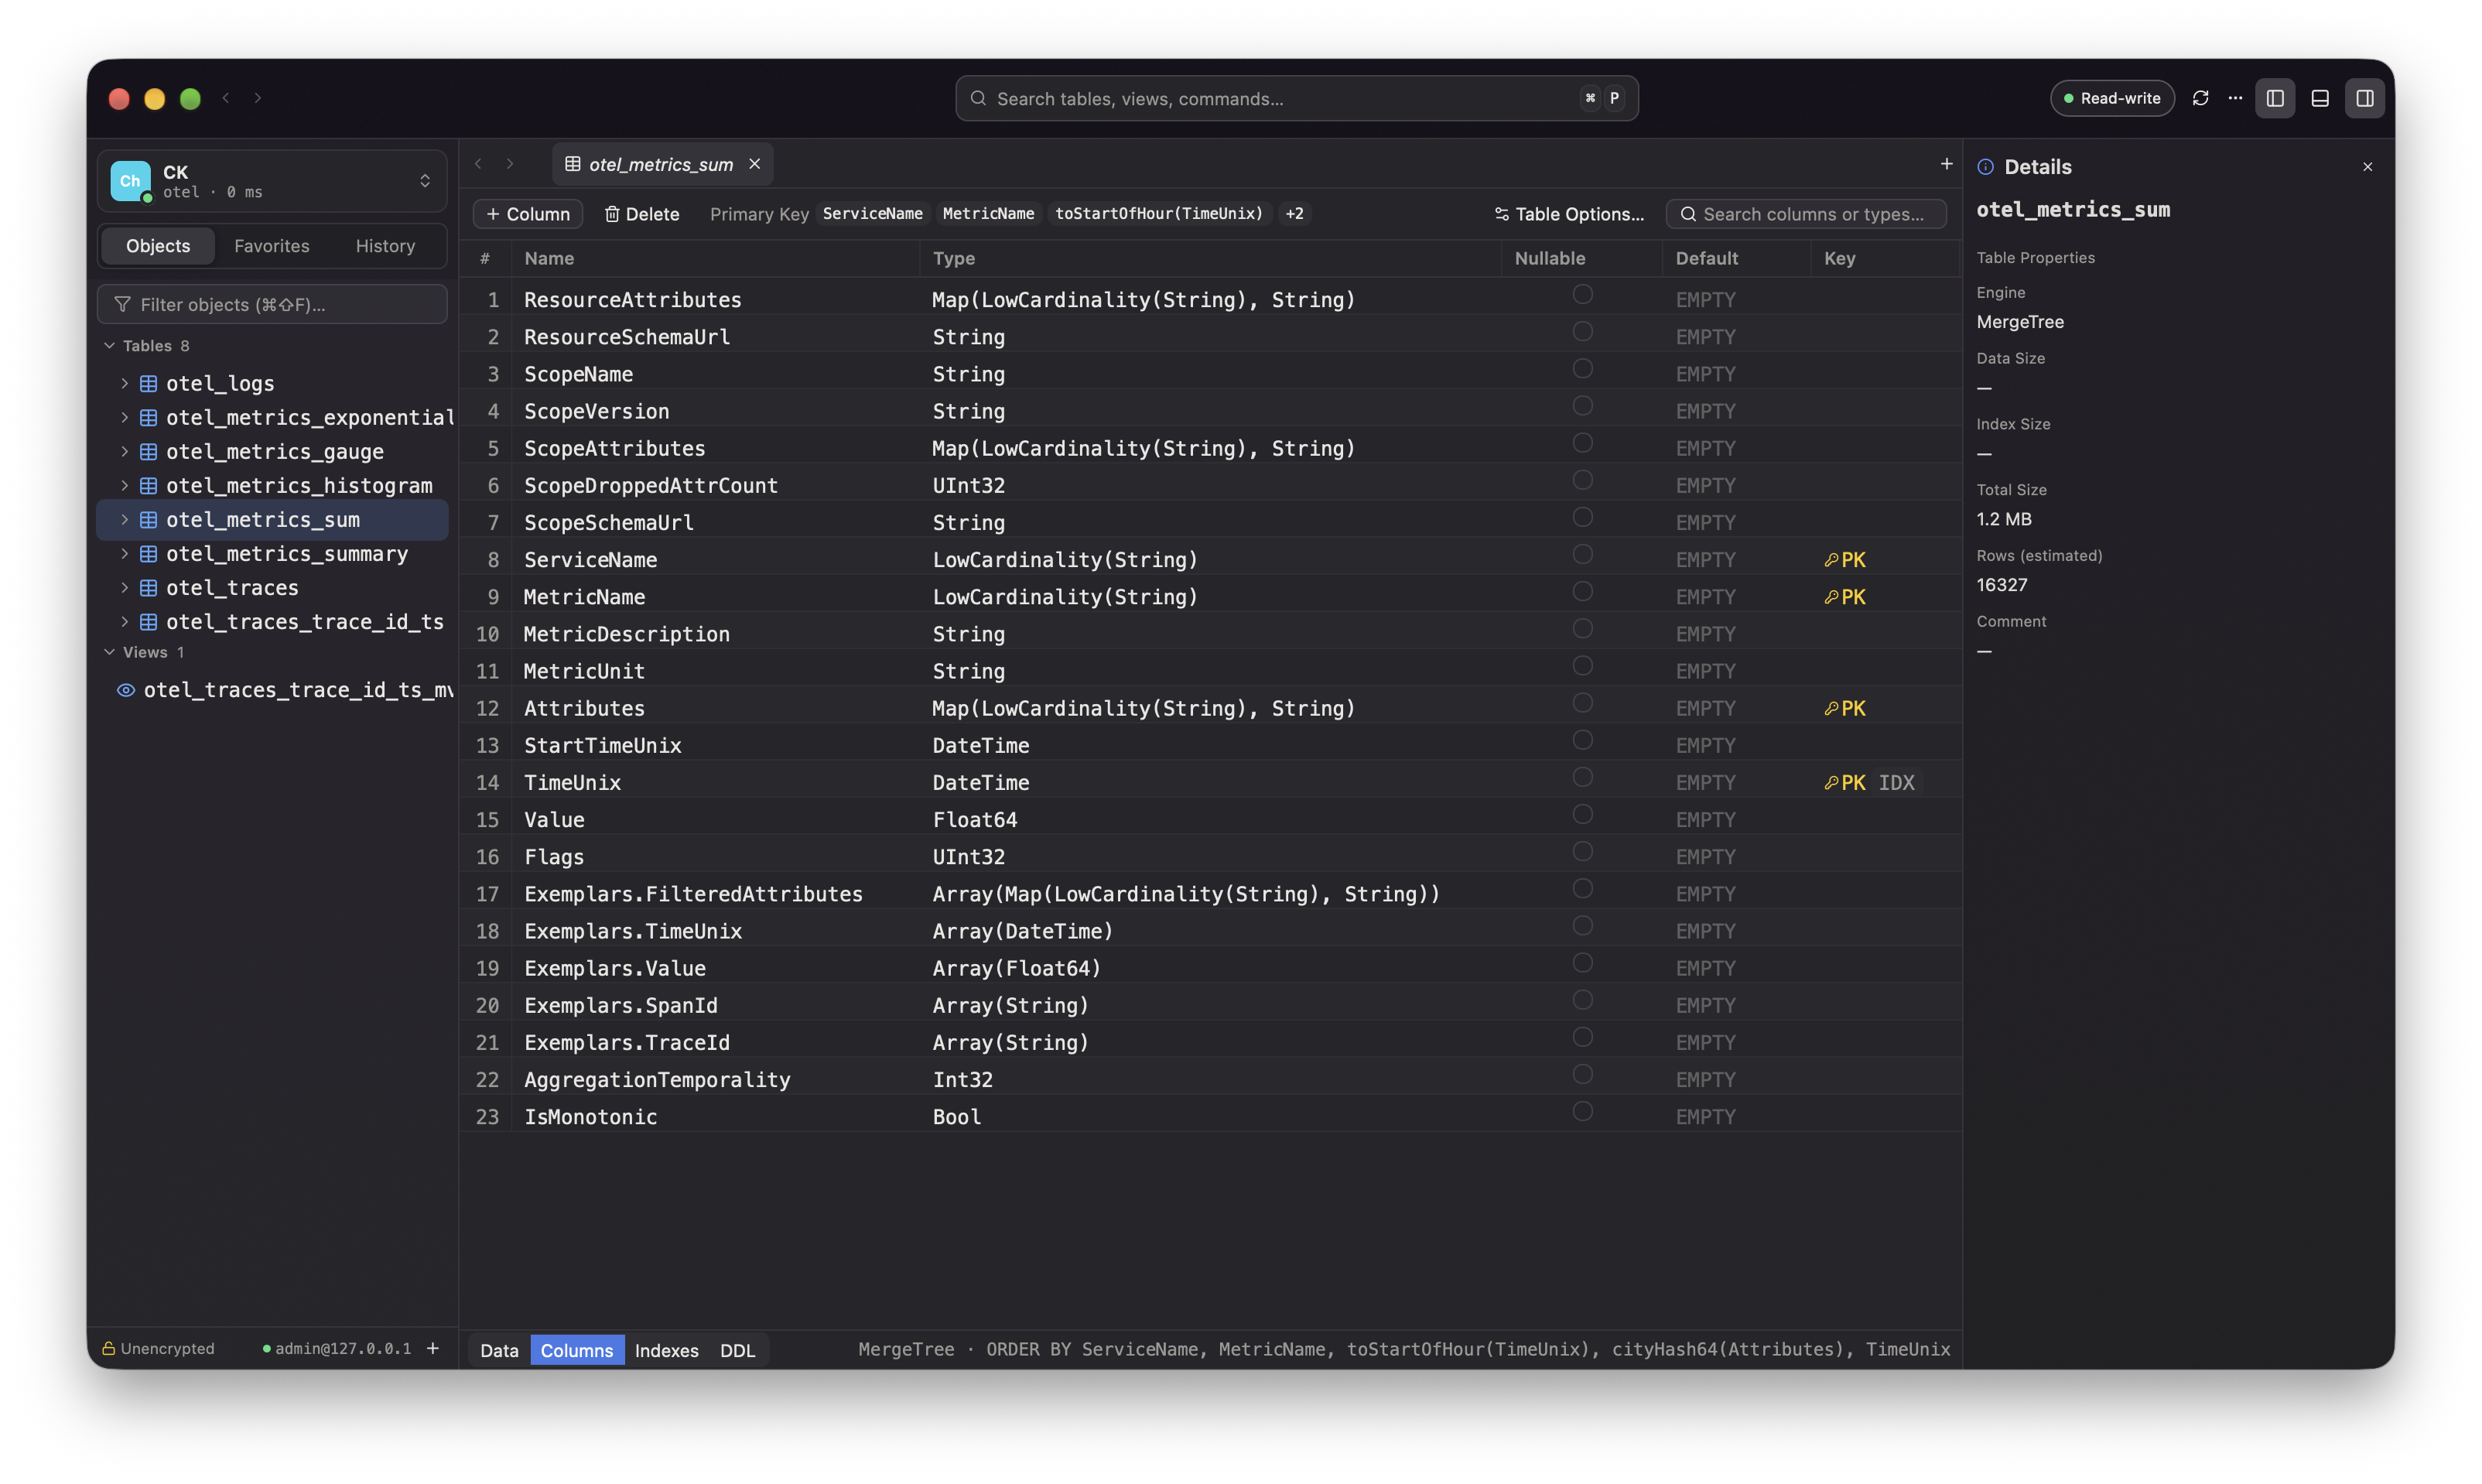
Task: Show the +2 additional primary key parts
Action: pyautogui.click(x=1294, y=214)
